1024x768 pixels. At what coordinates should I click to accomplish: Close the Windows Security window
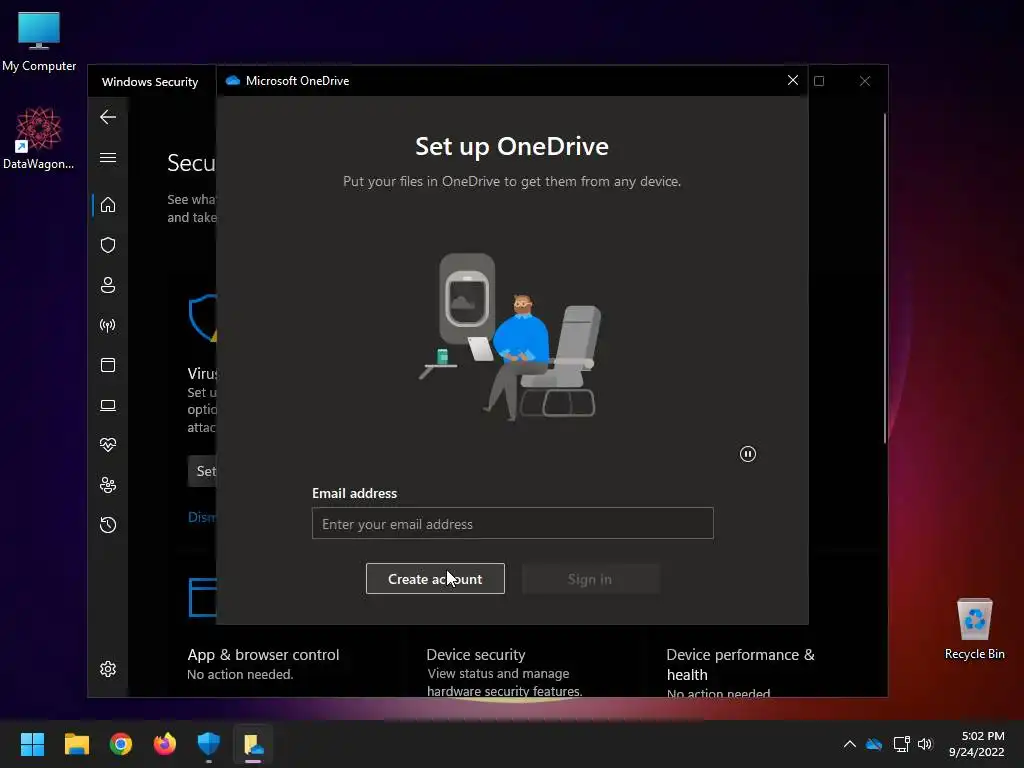pos(865,81)
